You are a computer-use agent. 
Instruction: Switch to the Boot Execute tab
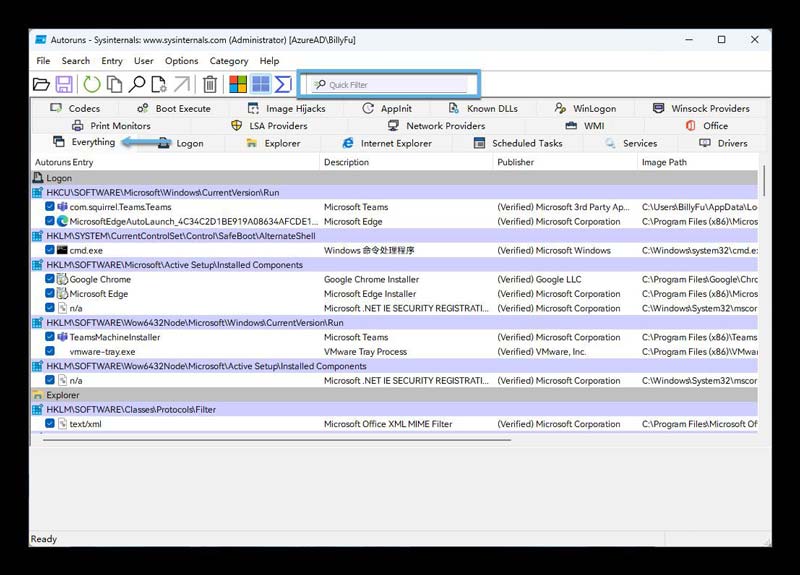pyautogui.click(x=174, y=108)
